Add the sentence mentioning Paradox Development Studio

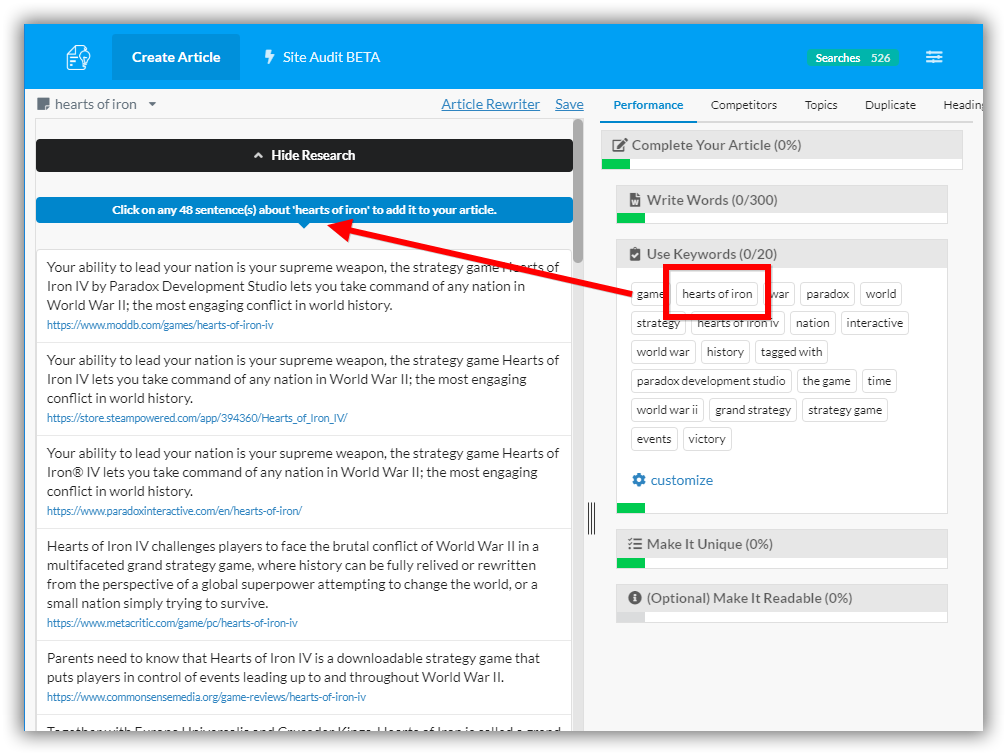[304, 295]
